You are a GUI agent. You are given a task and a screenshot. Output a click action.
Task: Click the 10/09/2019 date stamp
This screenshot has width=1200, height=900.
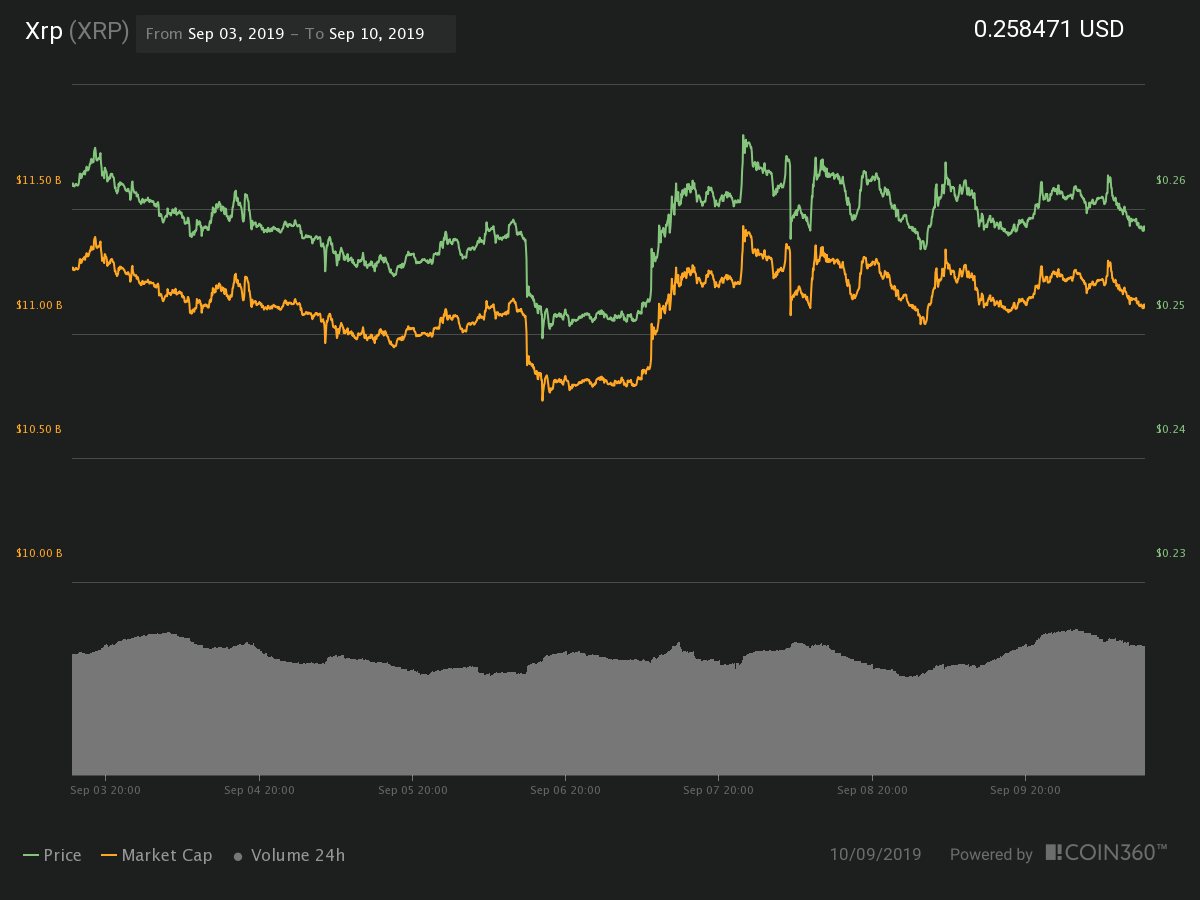tap(875, 854)
